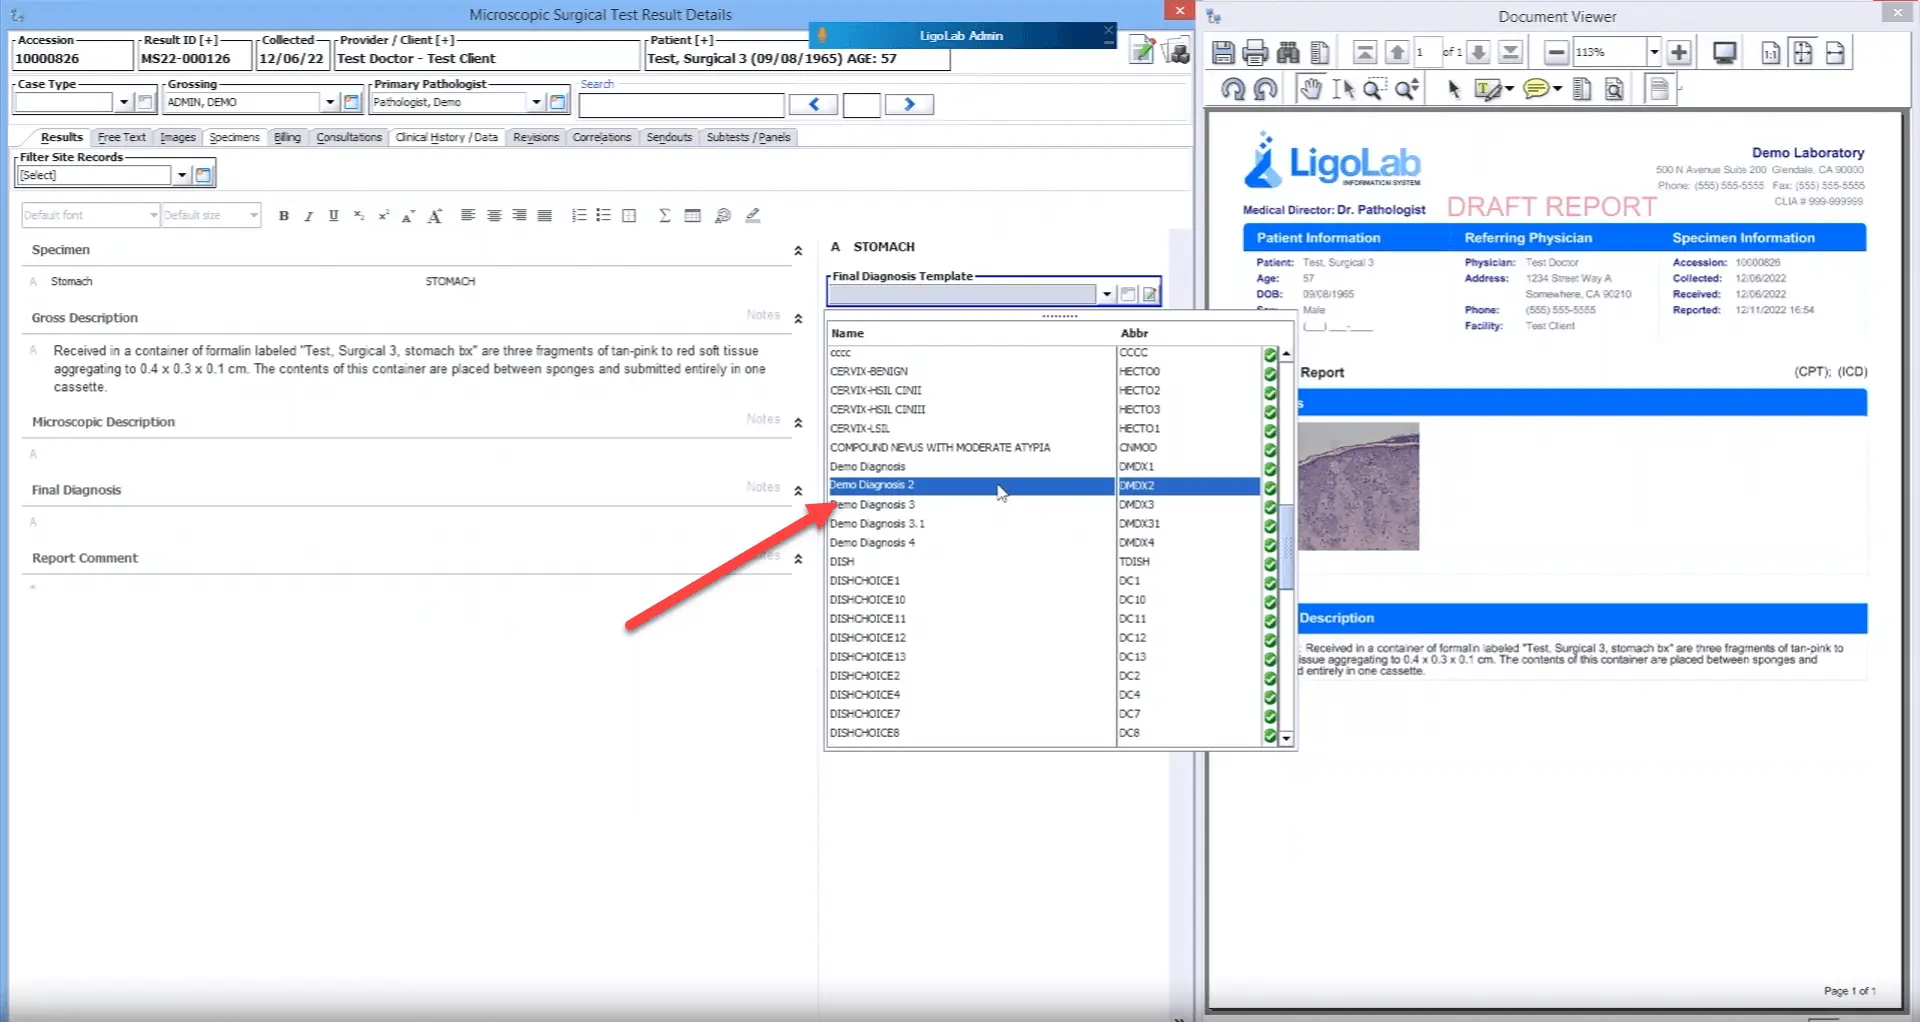Click the yellow sticky note comment icon
The width and height of the screenshot is (1920, 1022).
(1538, 88)
